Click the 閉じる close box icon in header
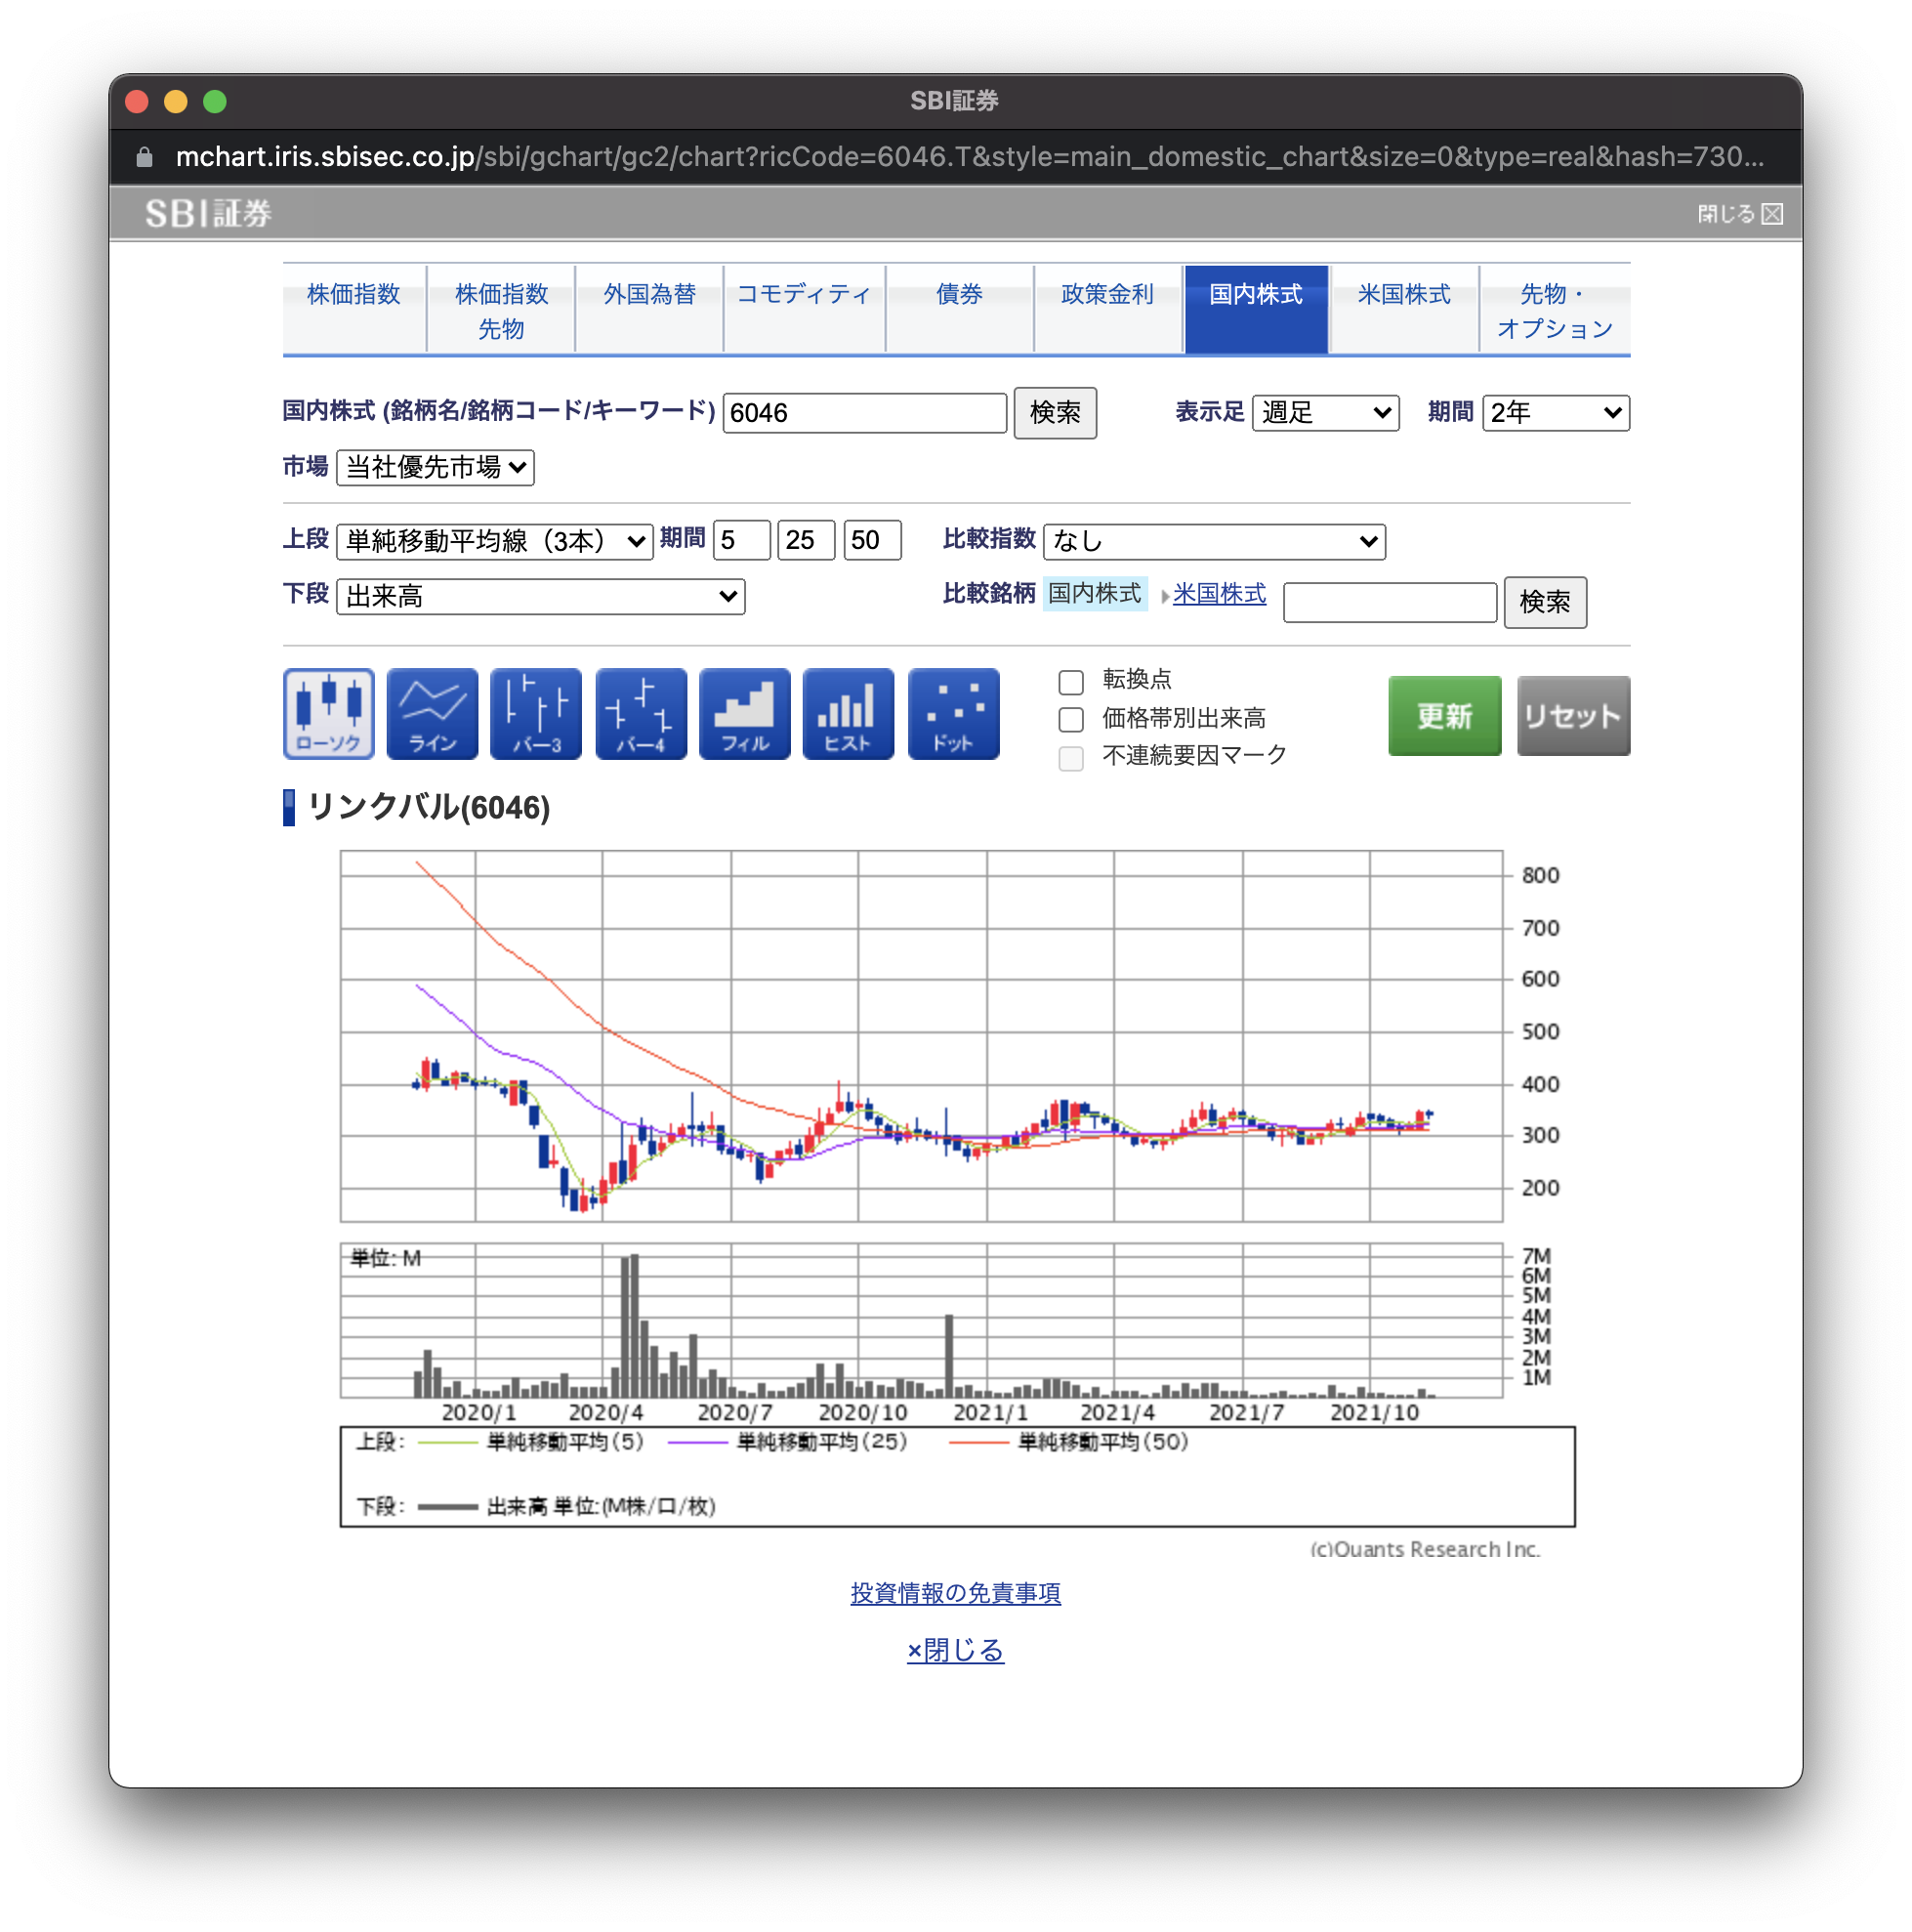 [1772, 214]
